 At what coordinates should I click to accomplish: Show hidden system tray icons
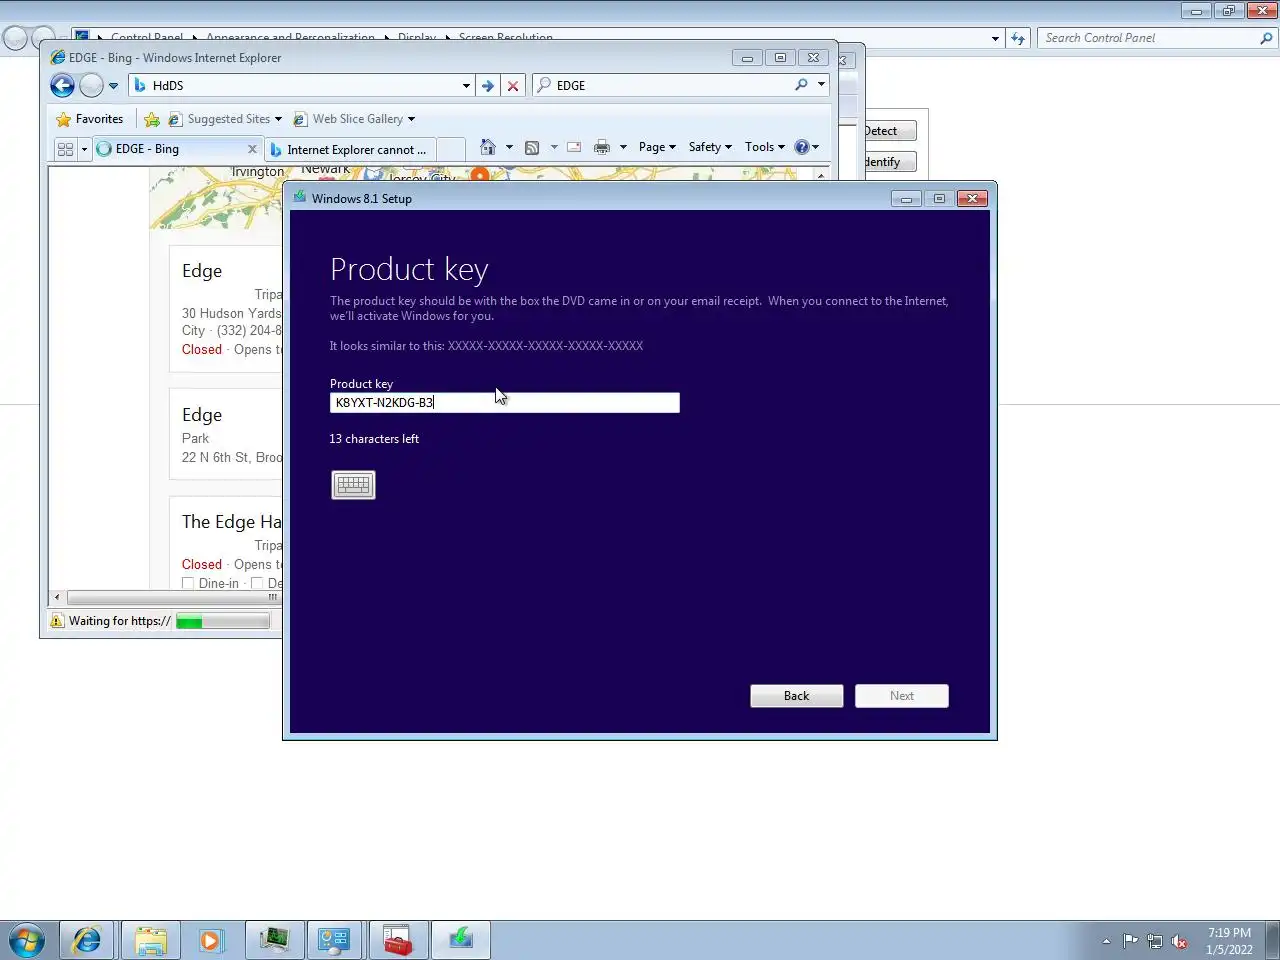1106,941
